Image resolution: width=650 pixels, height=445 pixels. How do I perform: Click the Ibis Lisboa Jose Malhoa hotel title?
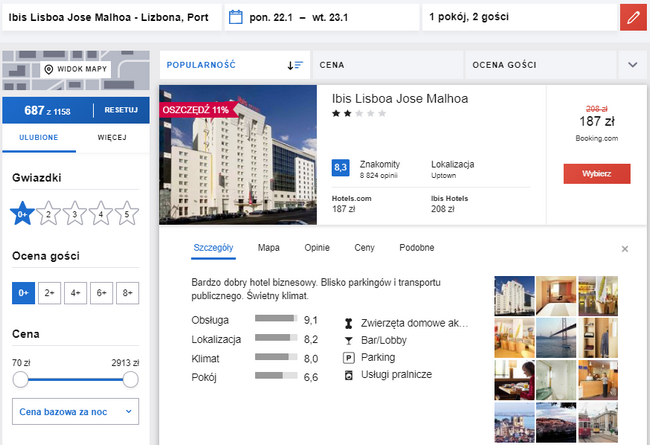(400, 99)
